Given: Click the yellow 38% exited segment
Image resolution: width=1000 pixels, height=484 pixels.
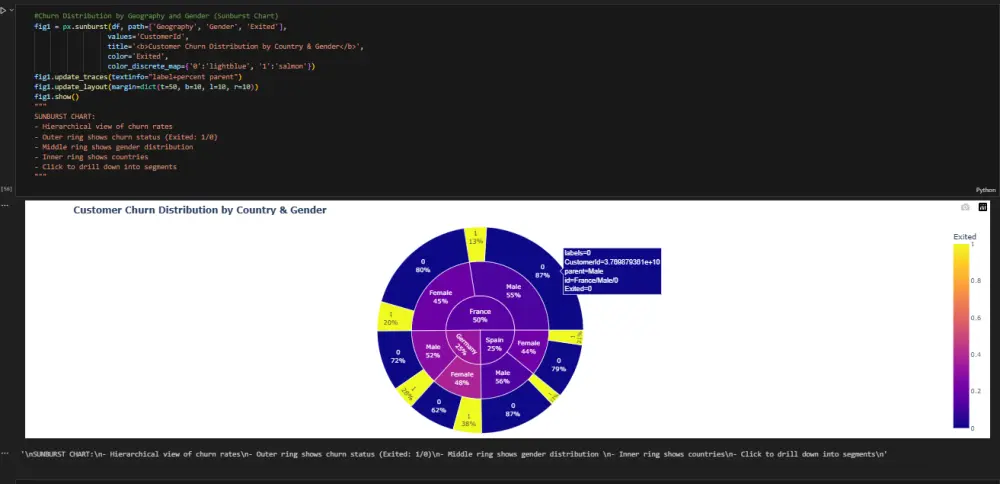Looking at the screenshot, I should (x=467, y=419).
